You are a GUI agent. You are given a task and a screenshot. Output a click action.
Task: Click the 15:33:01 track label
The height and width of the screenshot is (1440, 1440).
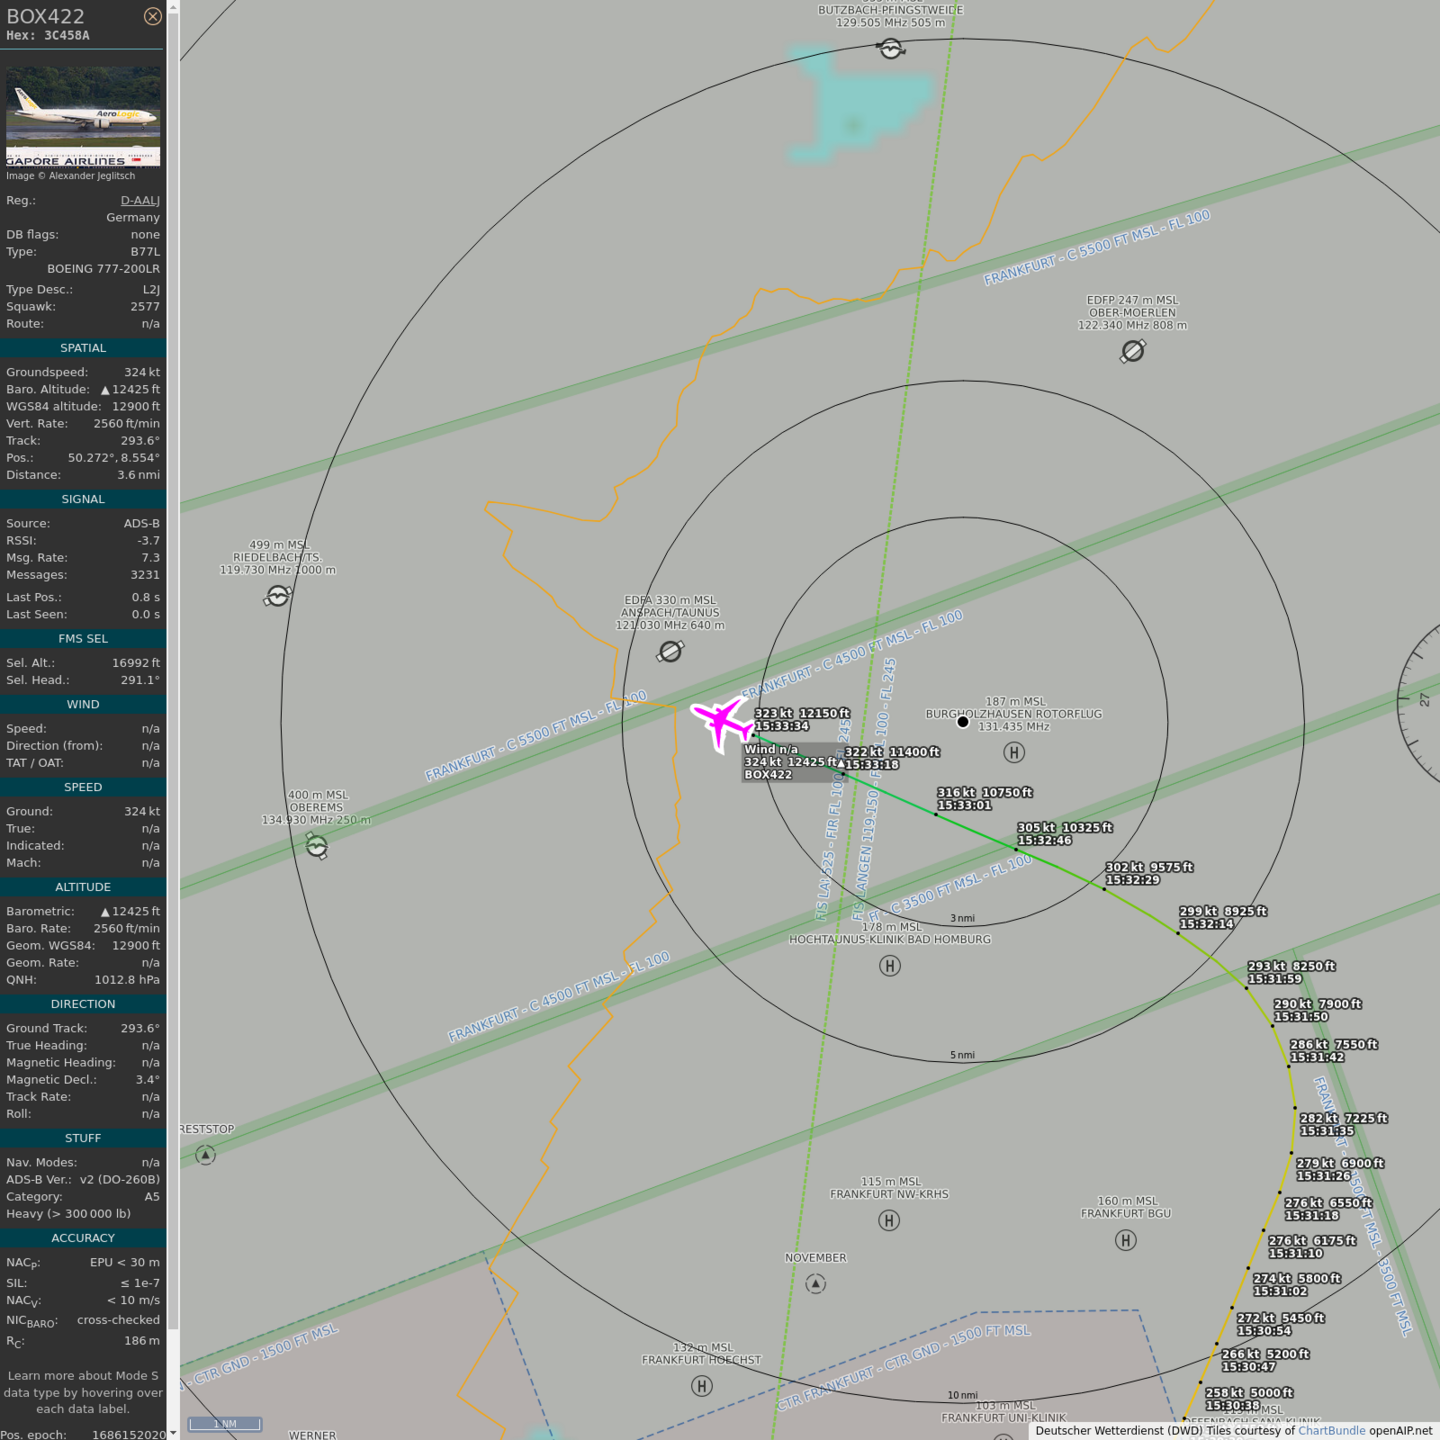(x=964, y=805)
